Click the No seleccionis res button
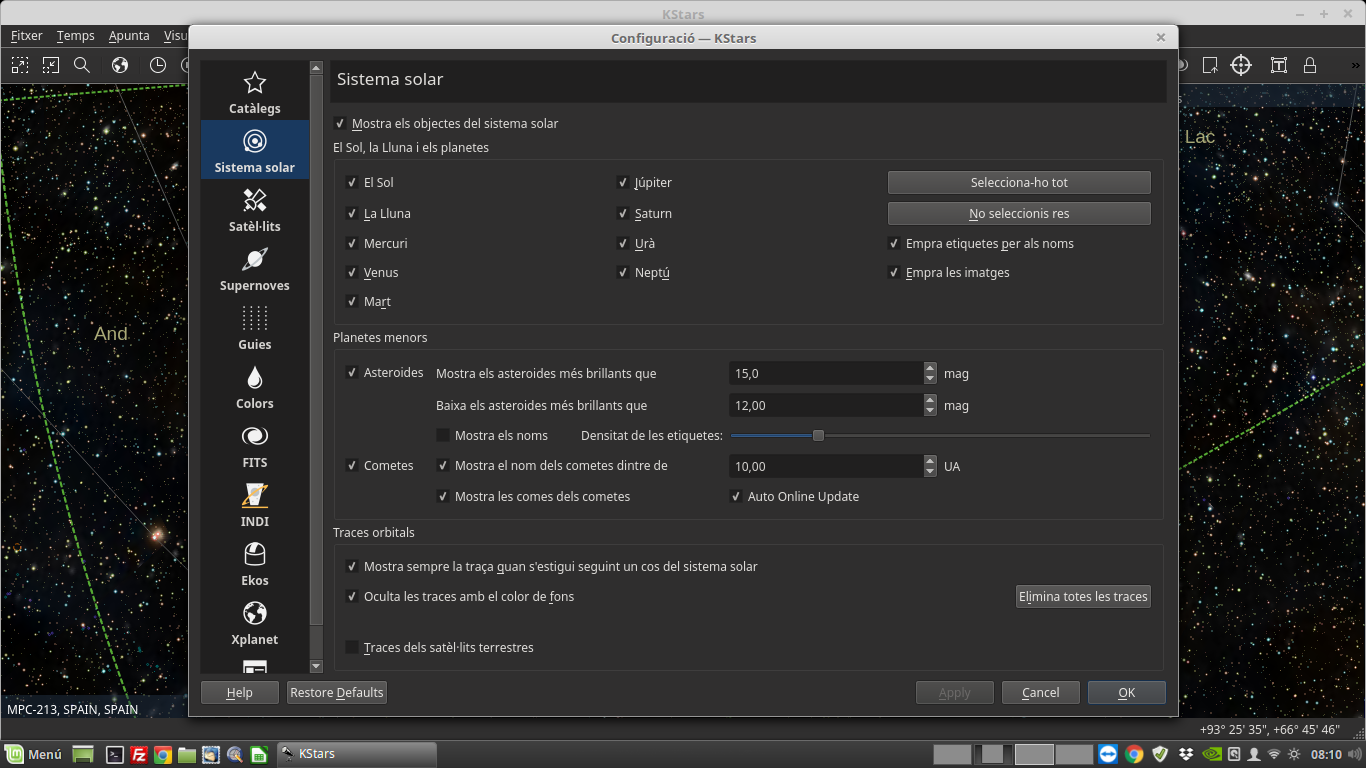 pos(1019,214)
